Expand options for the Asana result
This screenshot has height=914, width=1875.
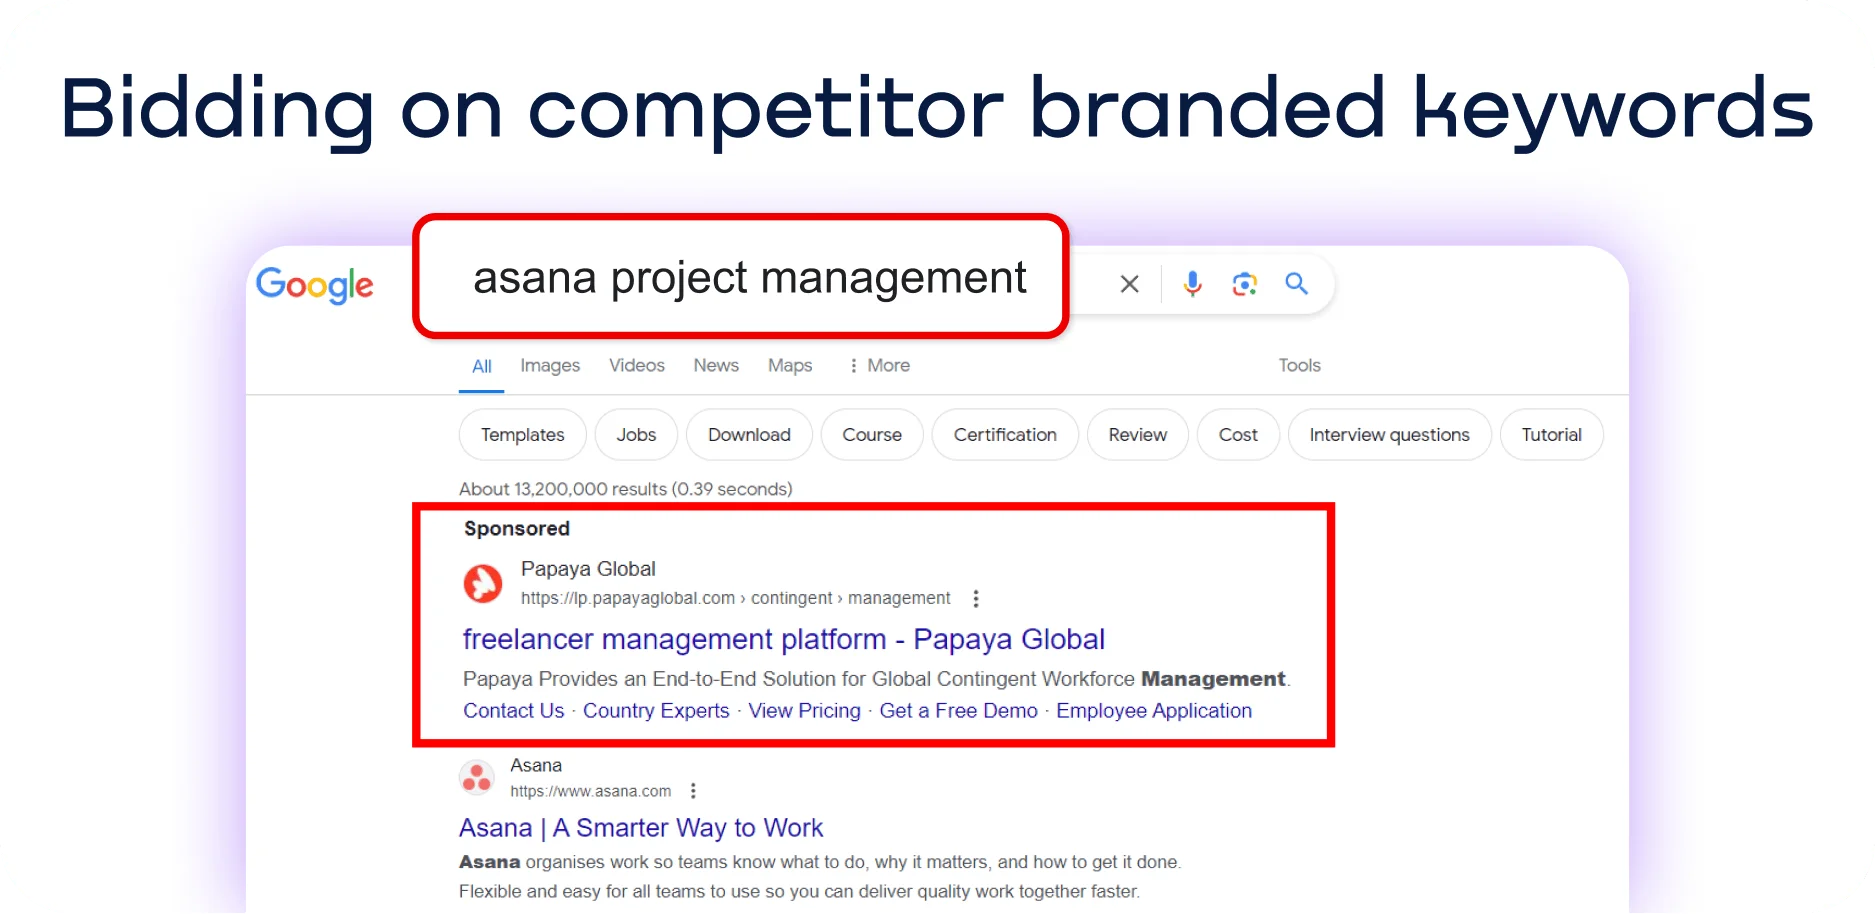[693, 790]
